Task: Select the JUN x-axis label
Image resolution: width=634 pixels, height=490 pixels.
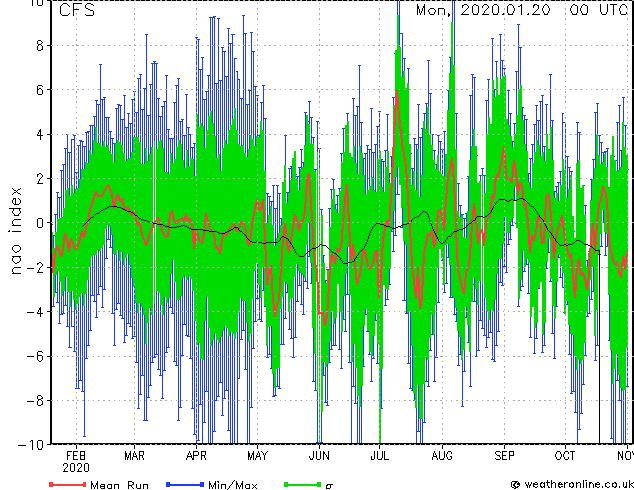Action: [x=319, y=456]
